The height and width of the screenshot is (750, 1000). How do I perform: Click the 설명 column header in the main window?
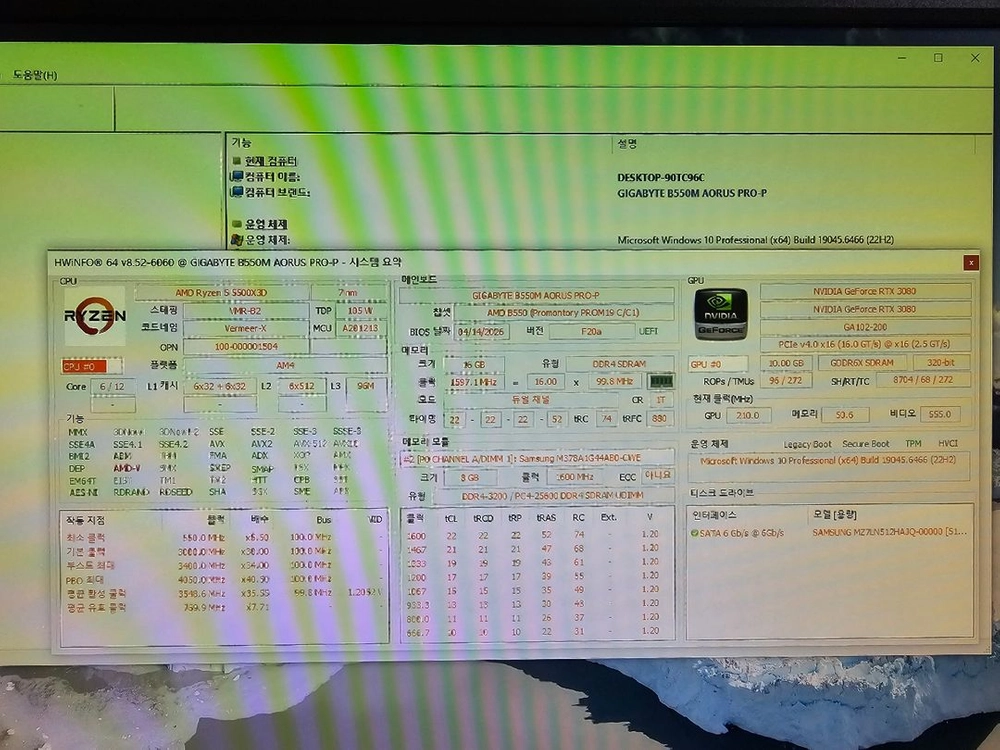pyautogui.click(x=627, y=143)
